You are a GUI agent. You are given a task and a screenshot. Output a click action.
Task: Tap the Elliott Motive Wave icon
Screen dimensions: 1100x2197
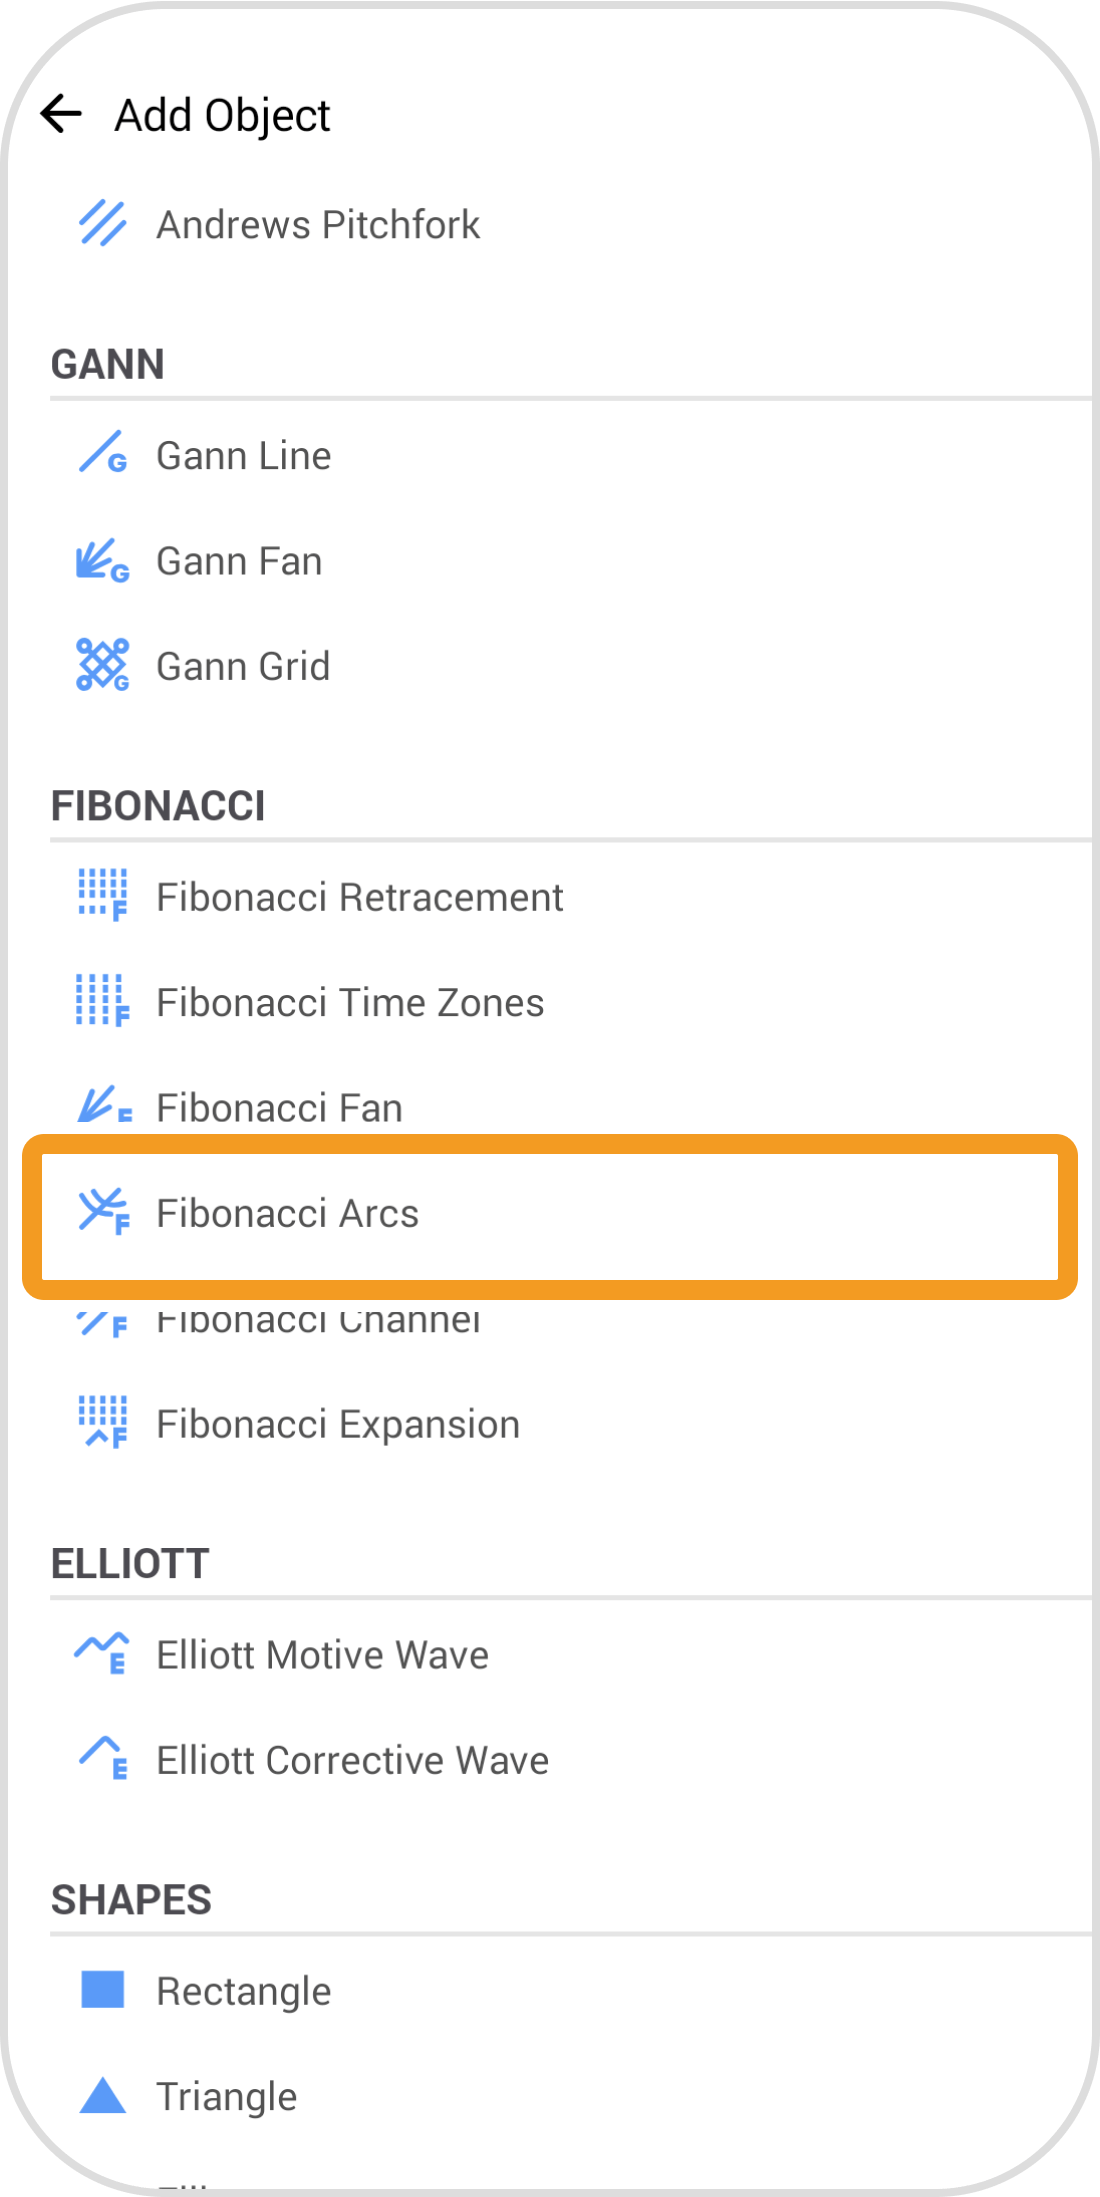click(102, 1652)
